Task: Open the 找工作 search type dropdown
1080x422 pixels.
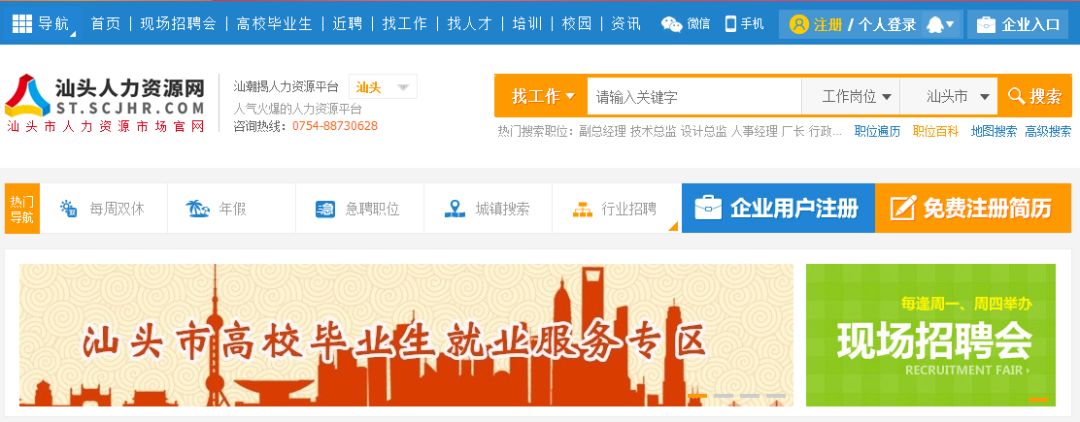Action: (542, 96)
